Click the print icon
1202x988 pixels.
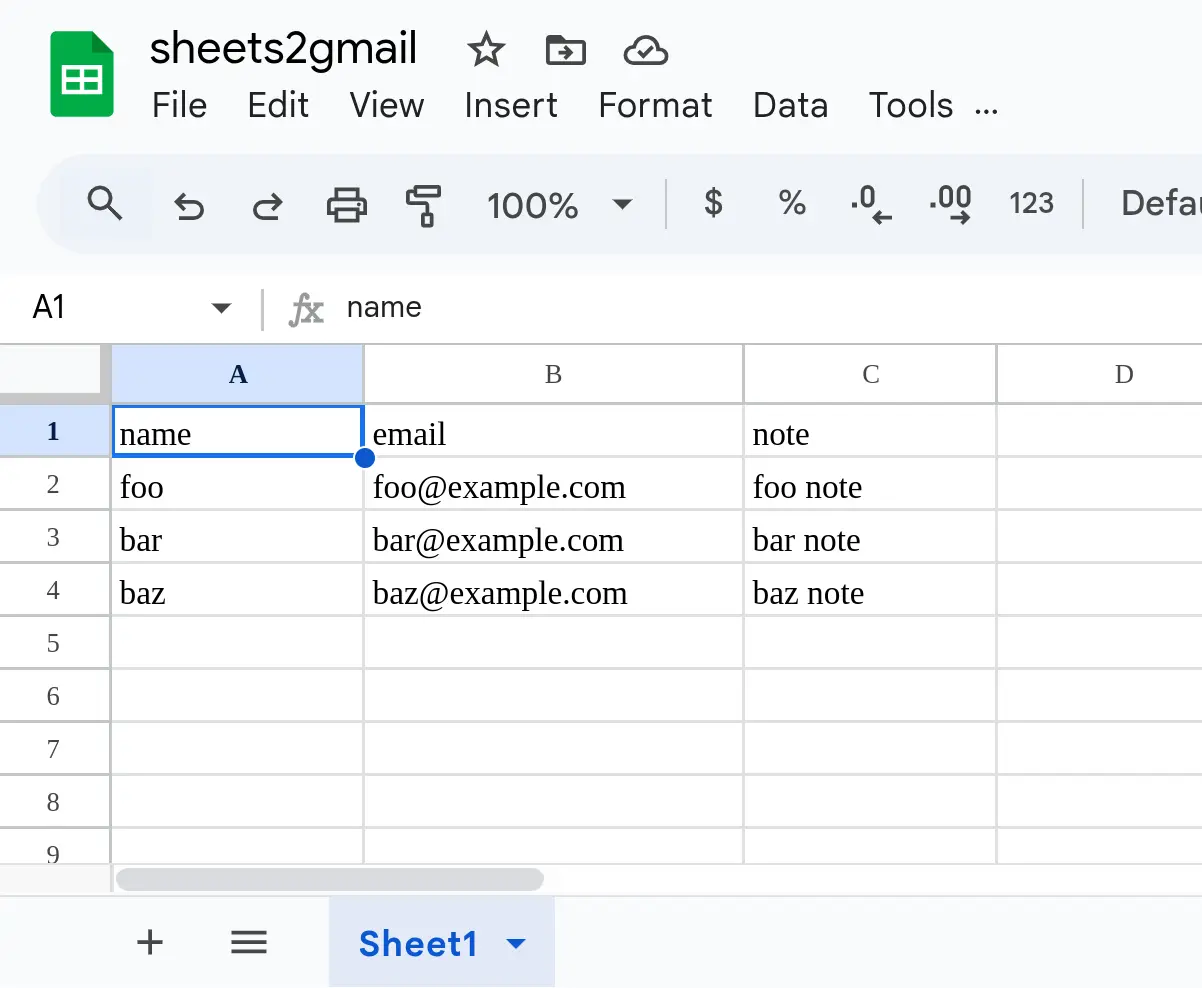347,206
